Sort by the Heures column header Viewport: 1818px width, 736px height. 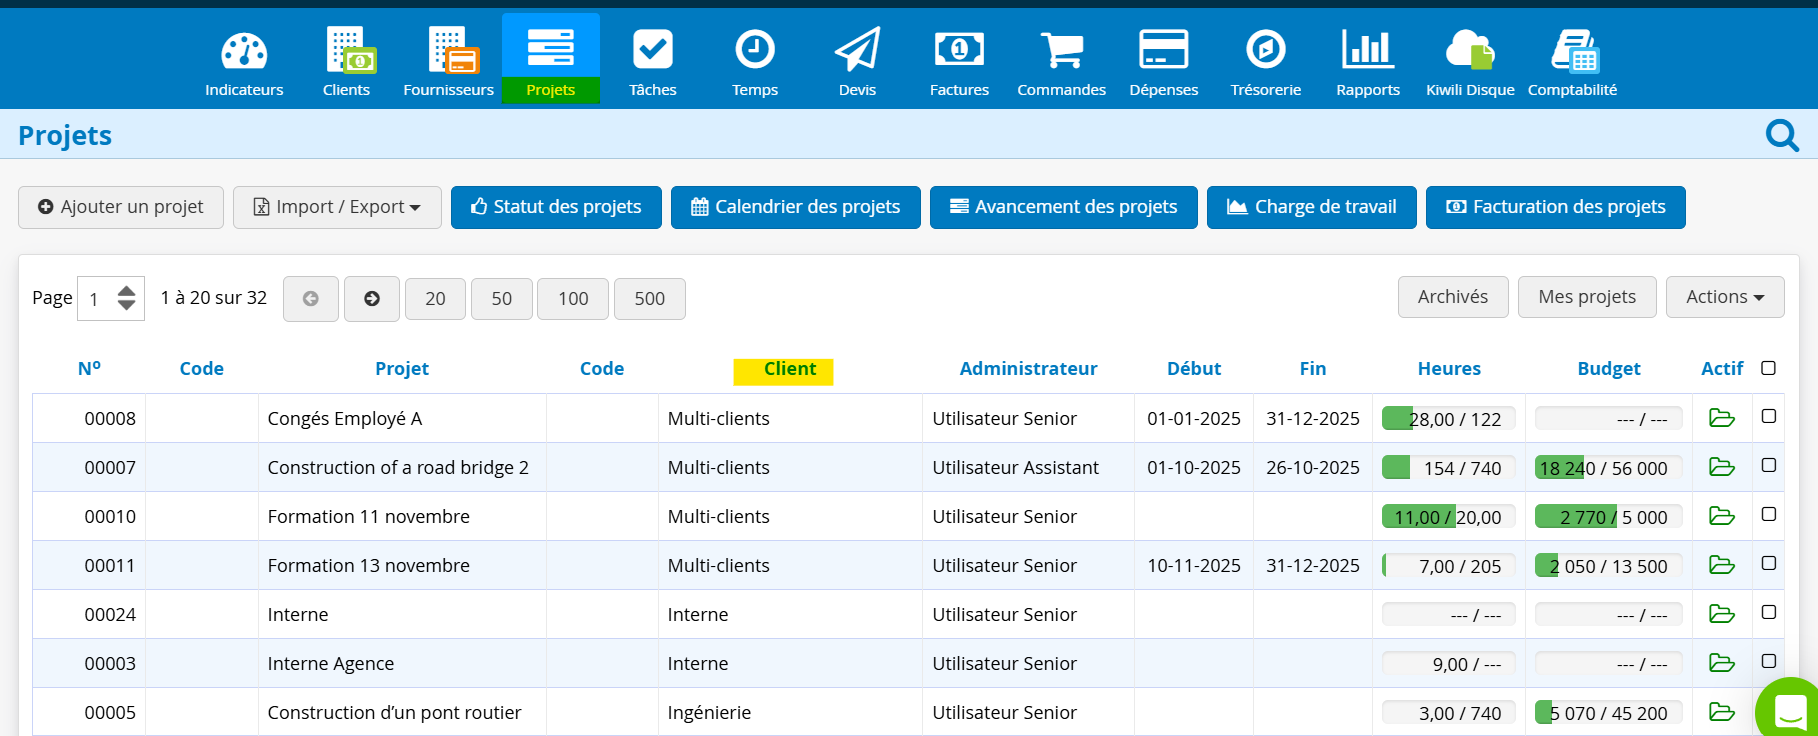pyautogui.click(x=1449, y=368)
